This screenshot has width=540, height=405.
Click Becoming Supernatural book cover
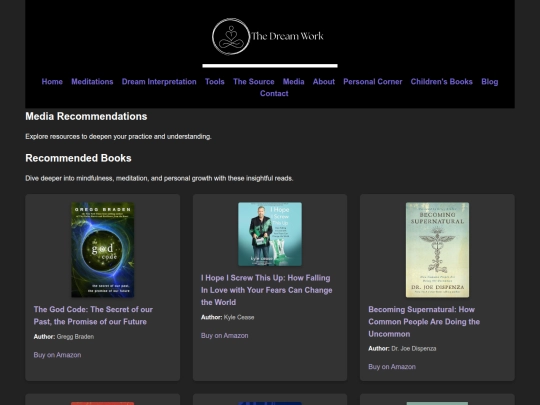(x=437, y=250)
